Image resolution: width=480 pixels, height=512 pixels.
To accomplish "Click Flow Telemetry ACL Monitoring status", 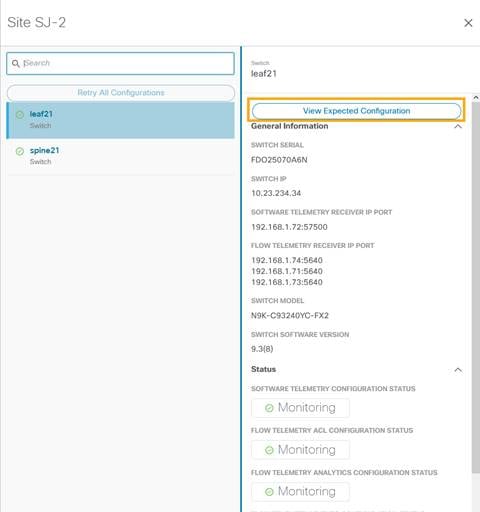I will tap(301, 450).
